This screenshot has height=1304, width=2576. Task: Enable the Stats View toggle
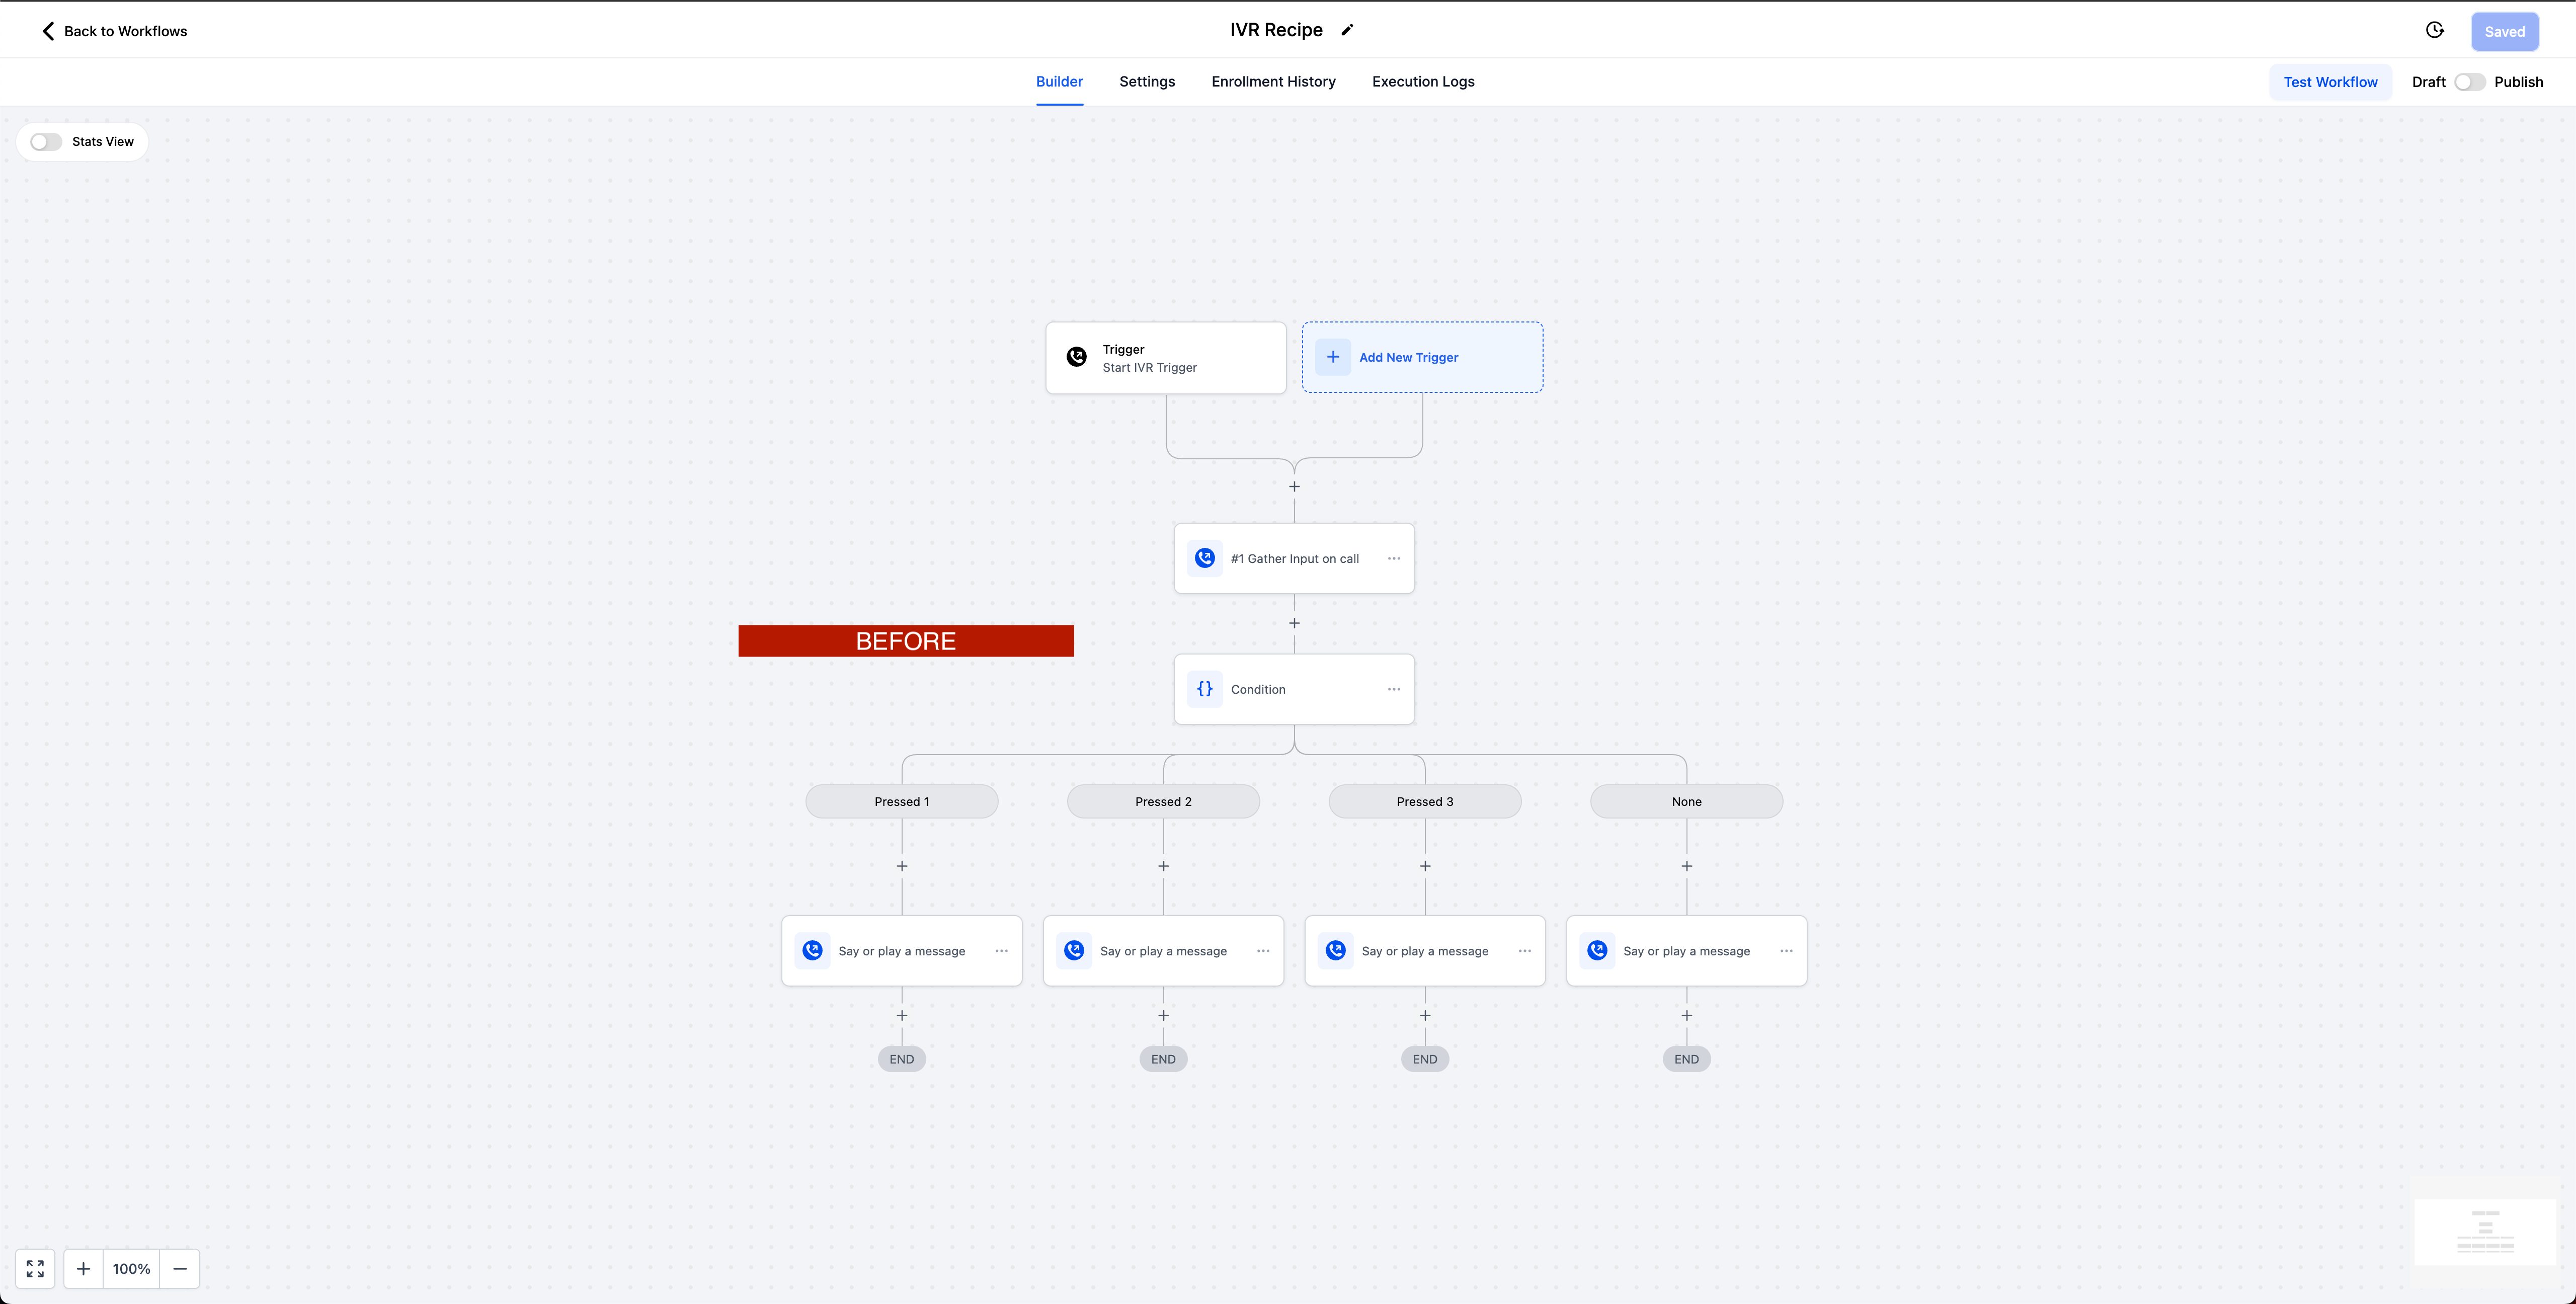point(46,142)
